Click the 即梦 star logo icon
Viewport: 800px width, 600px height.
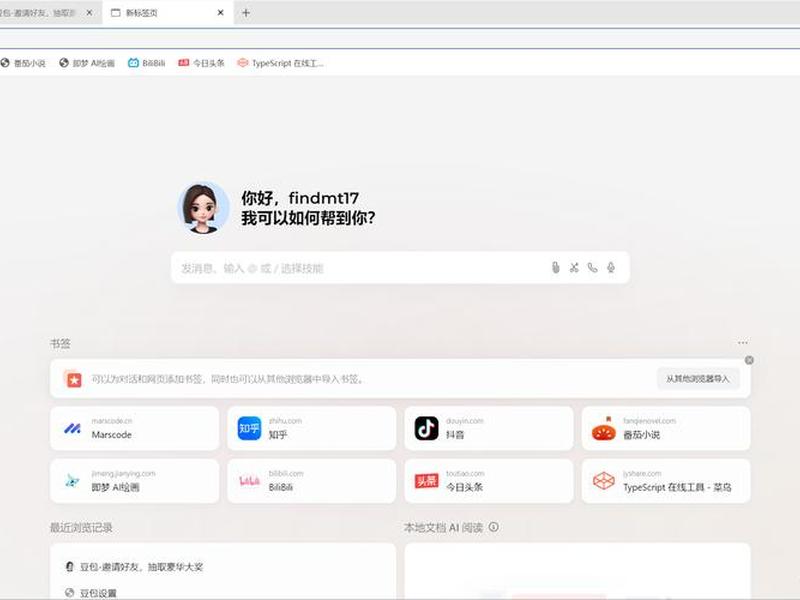[x=72, y=481]
